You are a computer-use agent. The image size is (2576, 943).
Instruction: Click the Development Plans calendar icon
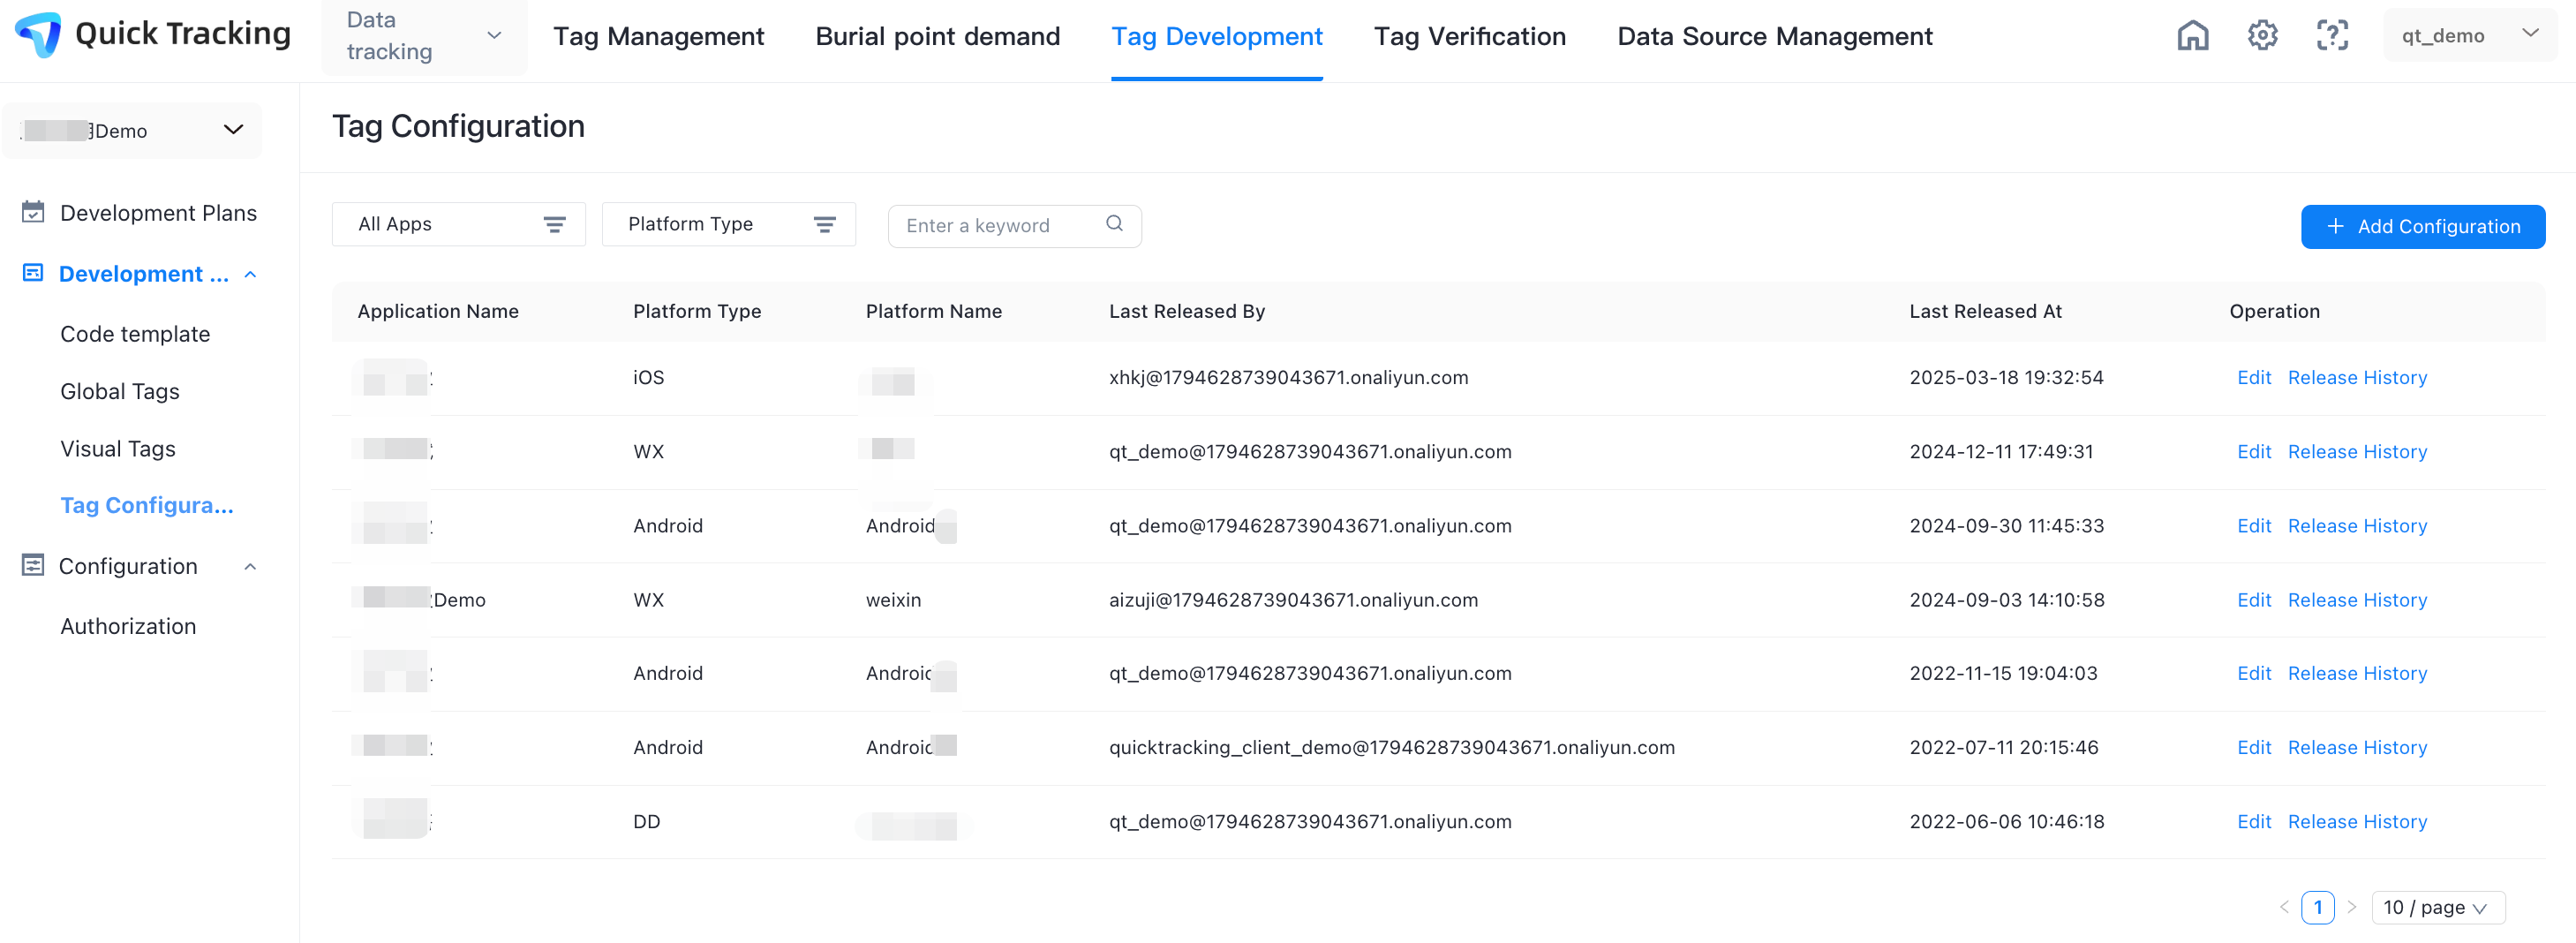[x=33, y=212]
